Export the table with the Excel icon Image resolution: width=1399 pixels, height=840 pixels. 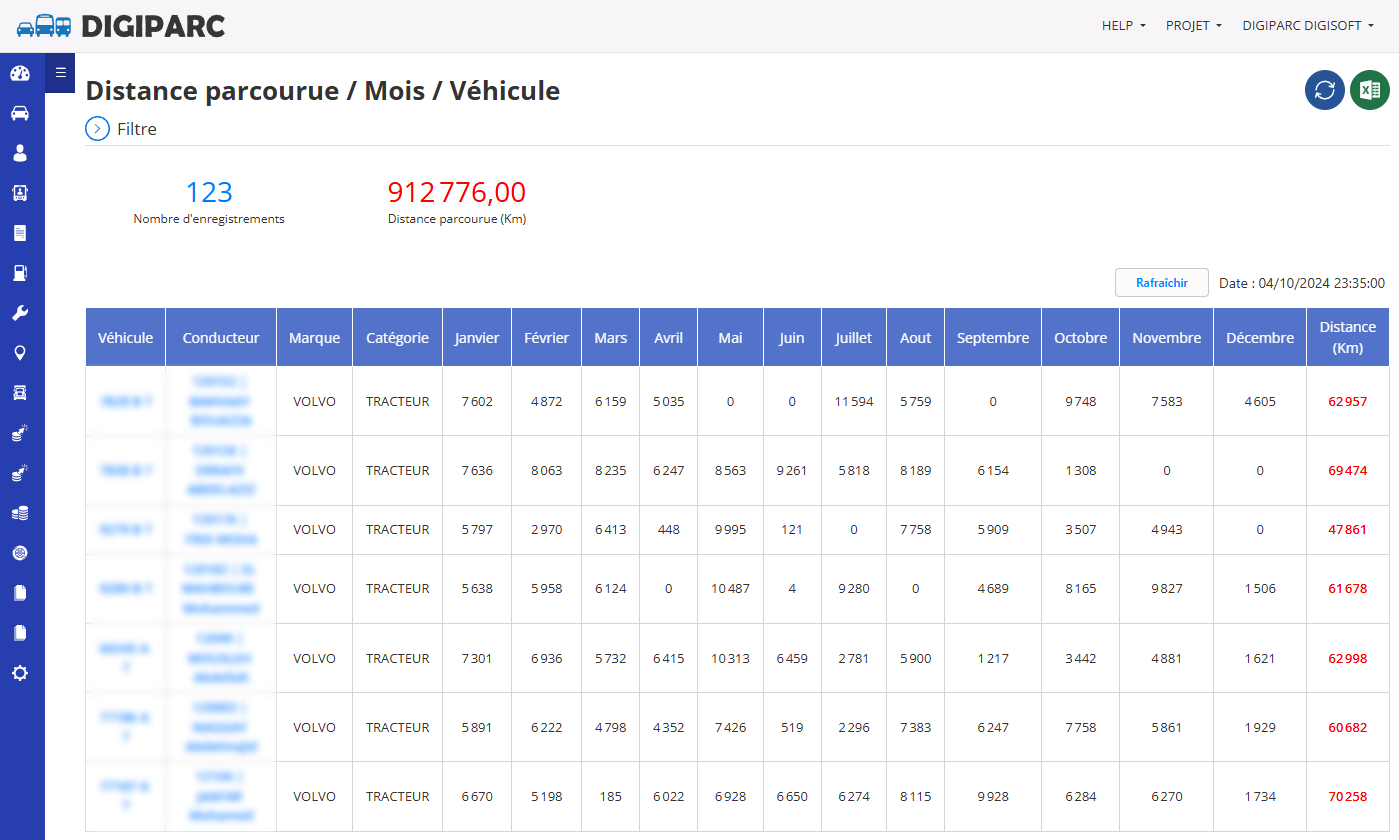coord(1370,90)
